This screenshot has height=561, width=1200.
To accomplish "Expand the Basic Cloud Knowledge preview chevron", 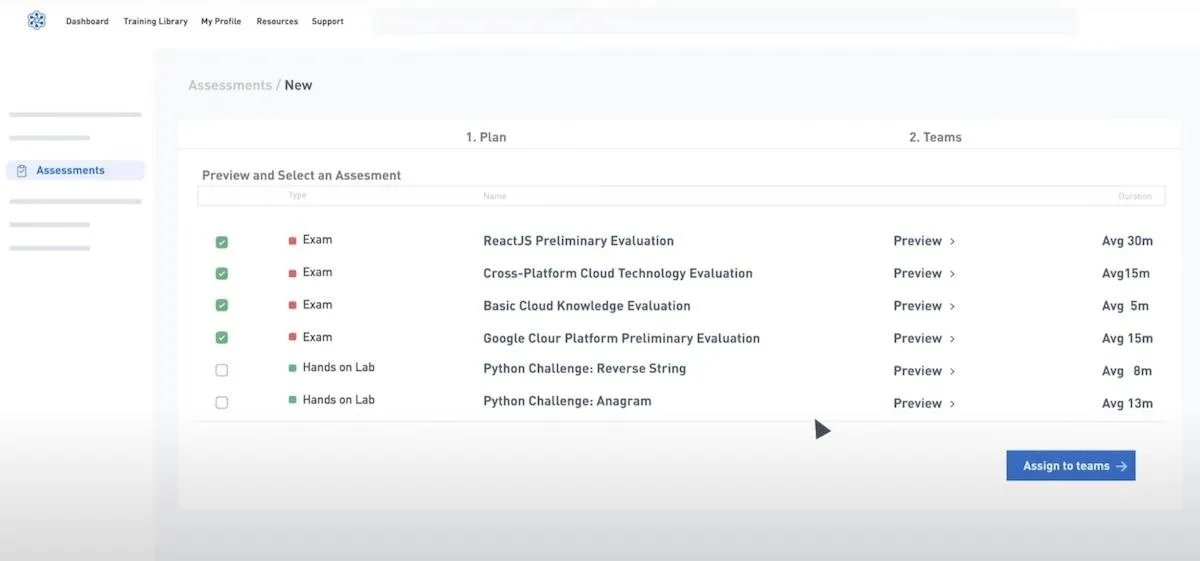I will pyautogui.click(x=952, y=306).
